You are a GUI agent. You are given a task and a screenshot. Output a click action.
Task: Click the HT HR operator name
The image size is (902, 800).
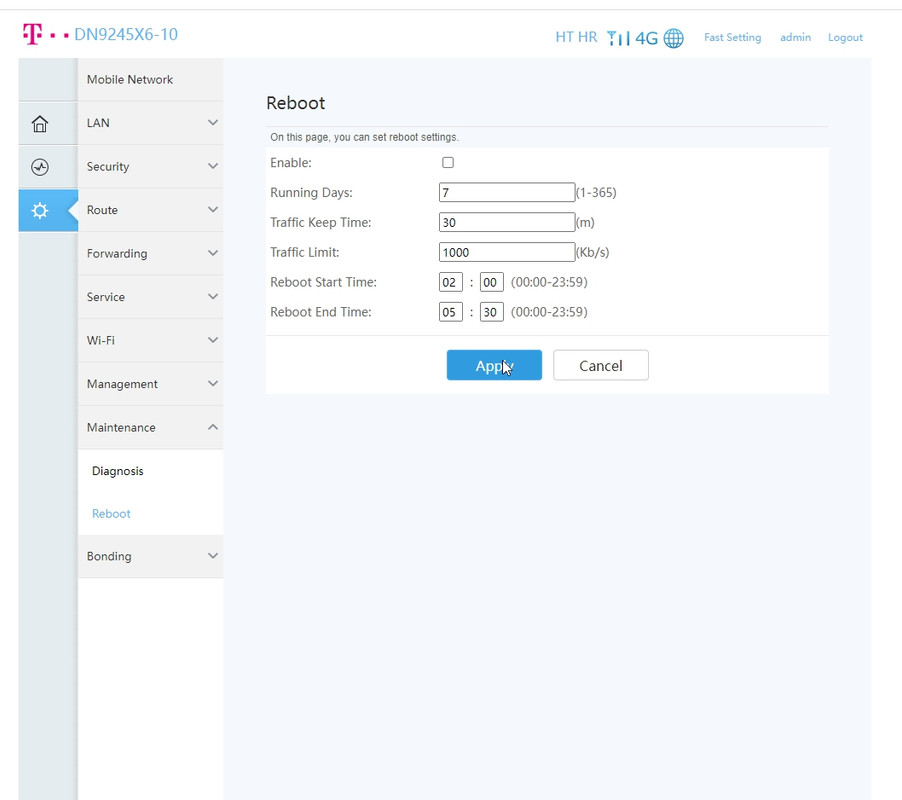click(x=576, y=37)
